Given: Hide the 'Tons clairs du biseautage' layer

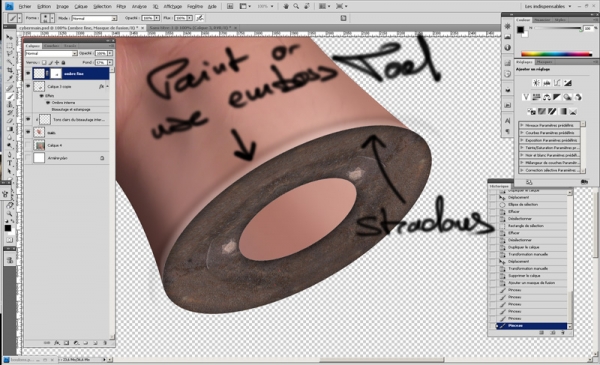Looking at the screenshot, I should click(x=28, y=119).
